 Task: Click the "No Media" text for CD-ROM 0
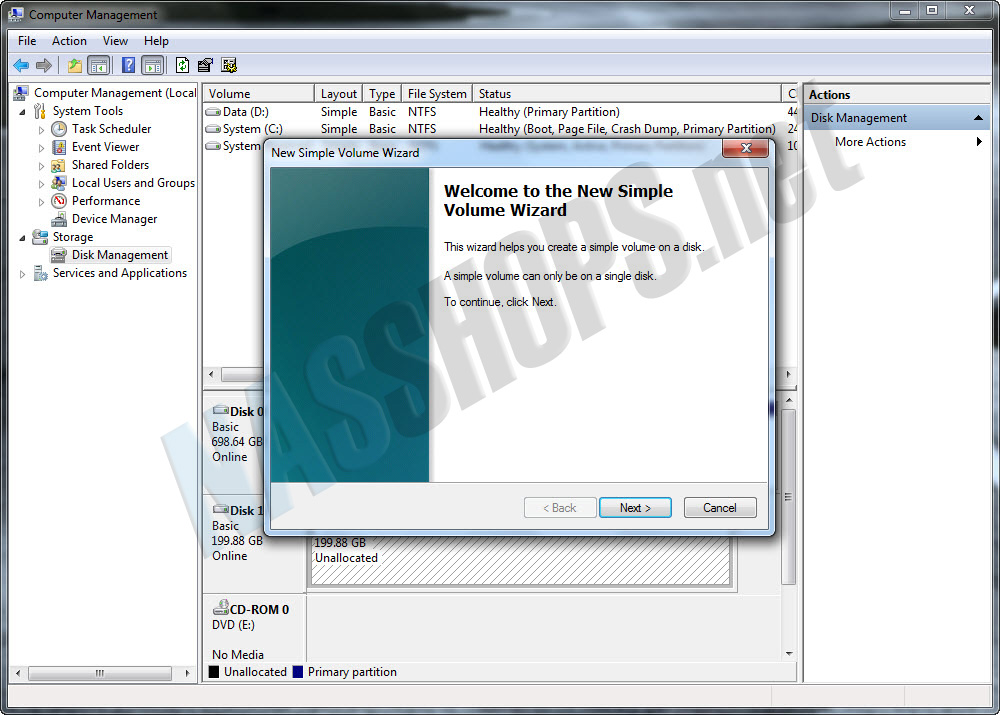[238, 654]
